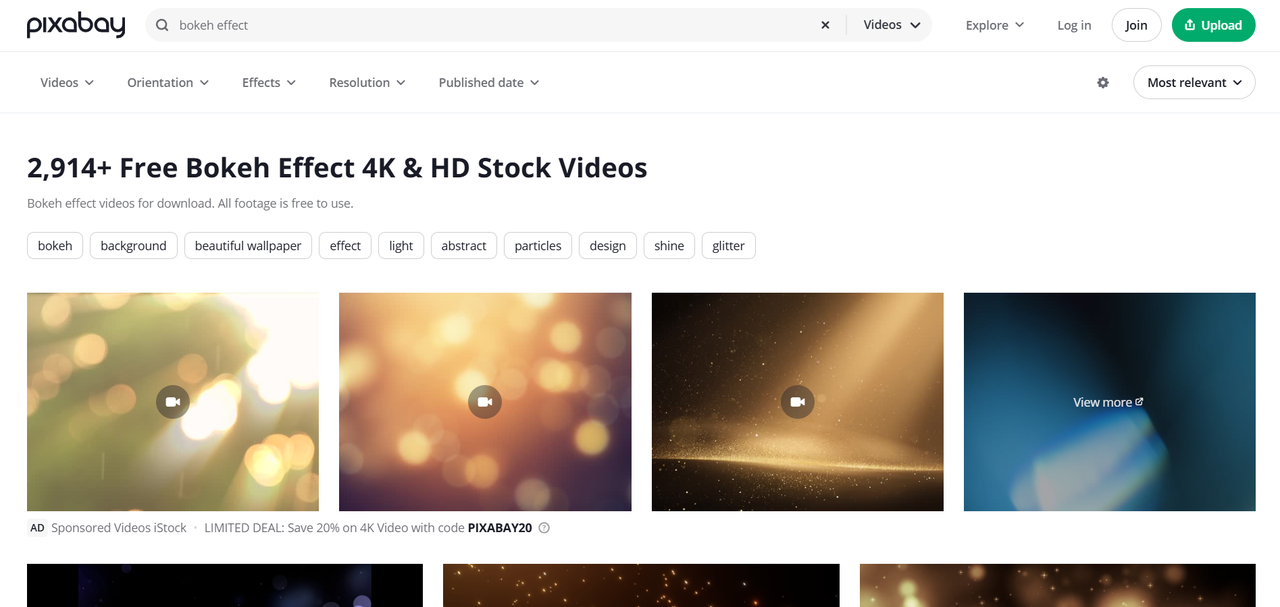Click the video camera icon on orange bokeh thumbnail
The image size is (1280, 607).
click(485, 402)
